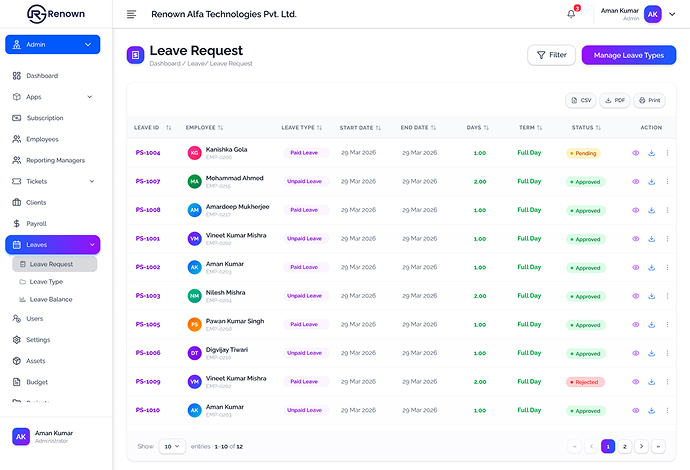Open the Admin role dropdown
The image size is (690, 470).
(52, 44)
